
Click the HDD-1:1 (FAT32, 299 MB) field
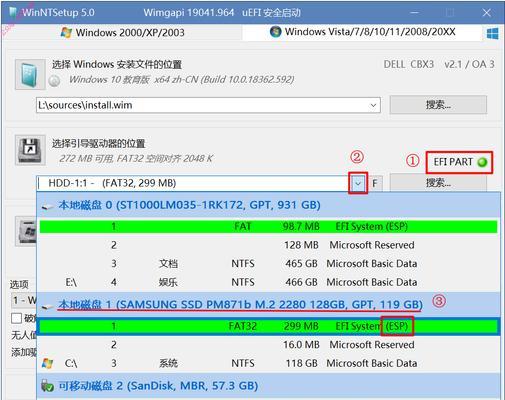[x=193, y=183]
